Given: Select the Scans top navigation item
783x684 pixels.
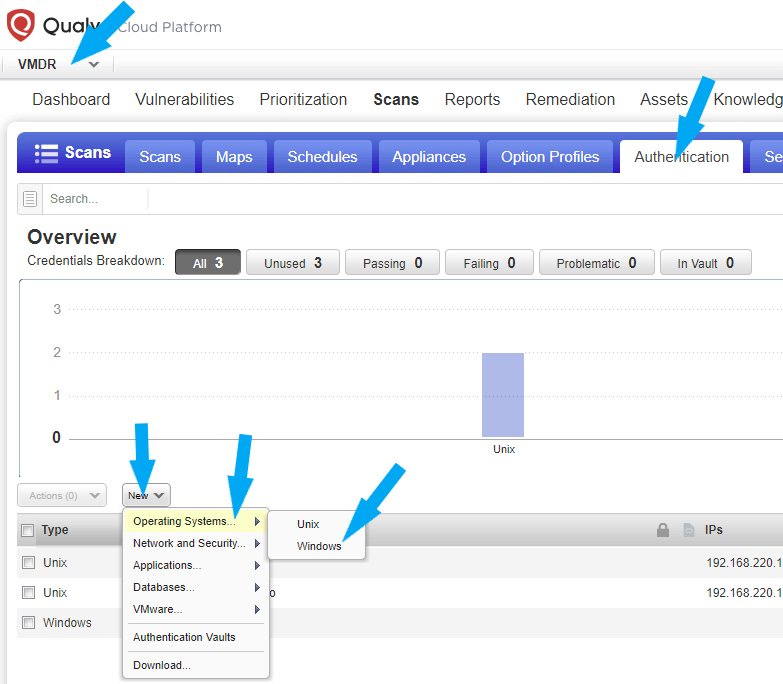Looking at the screenshot, I should pyautogui.click(x=396, y=99).
